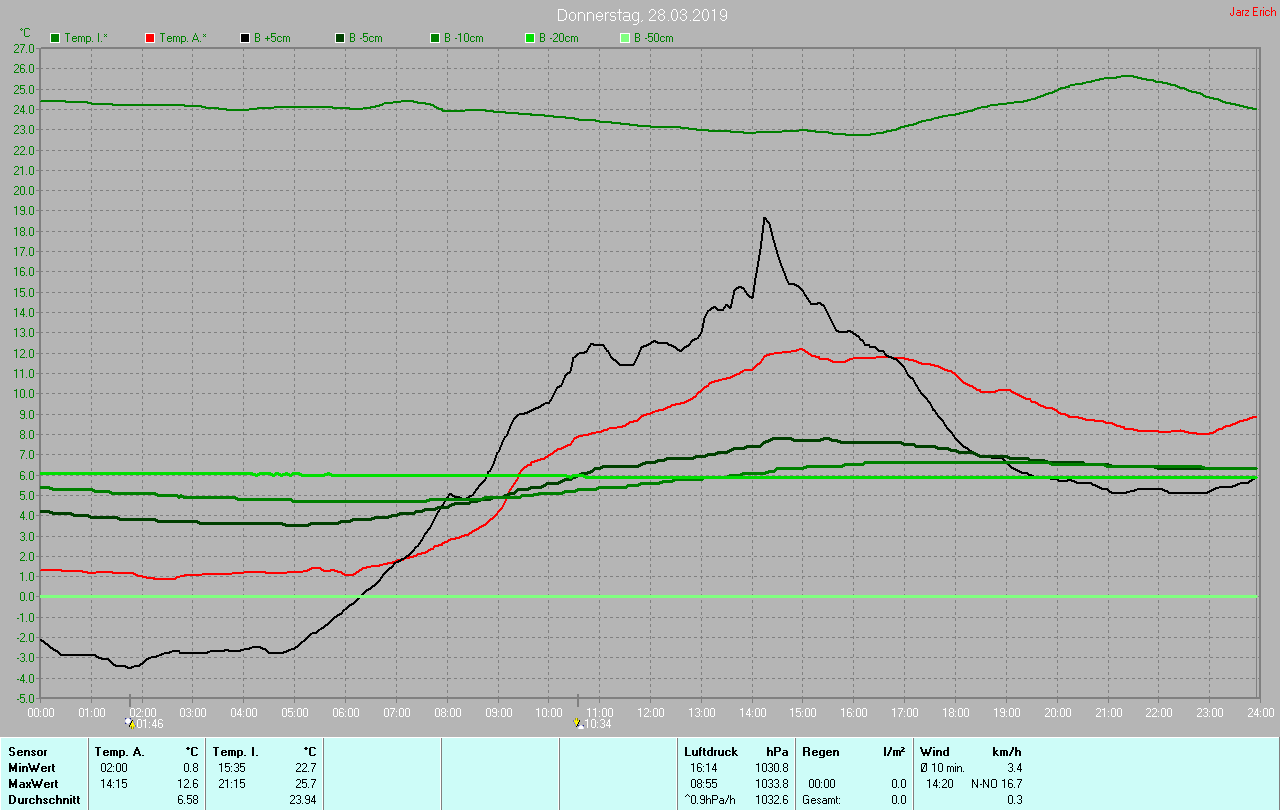Click the max time 14:15 cell

click(113, 783)
